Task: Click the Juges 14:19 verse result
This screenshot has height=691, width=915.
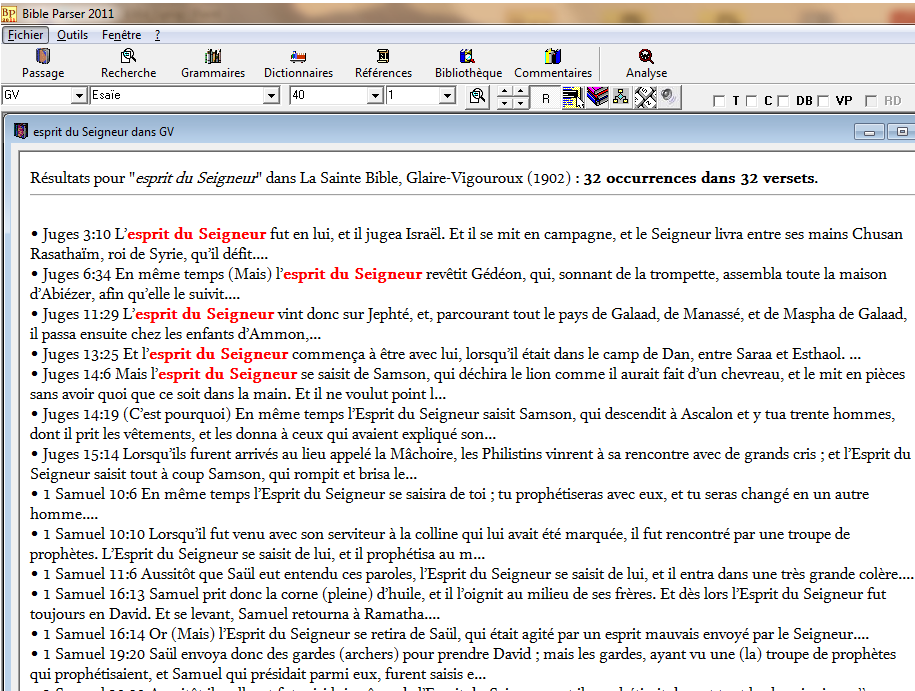Action: click(x=463, y=424)
